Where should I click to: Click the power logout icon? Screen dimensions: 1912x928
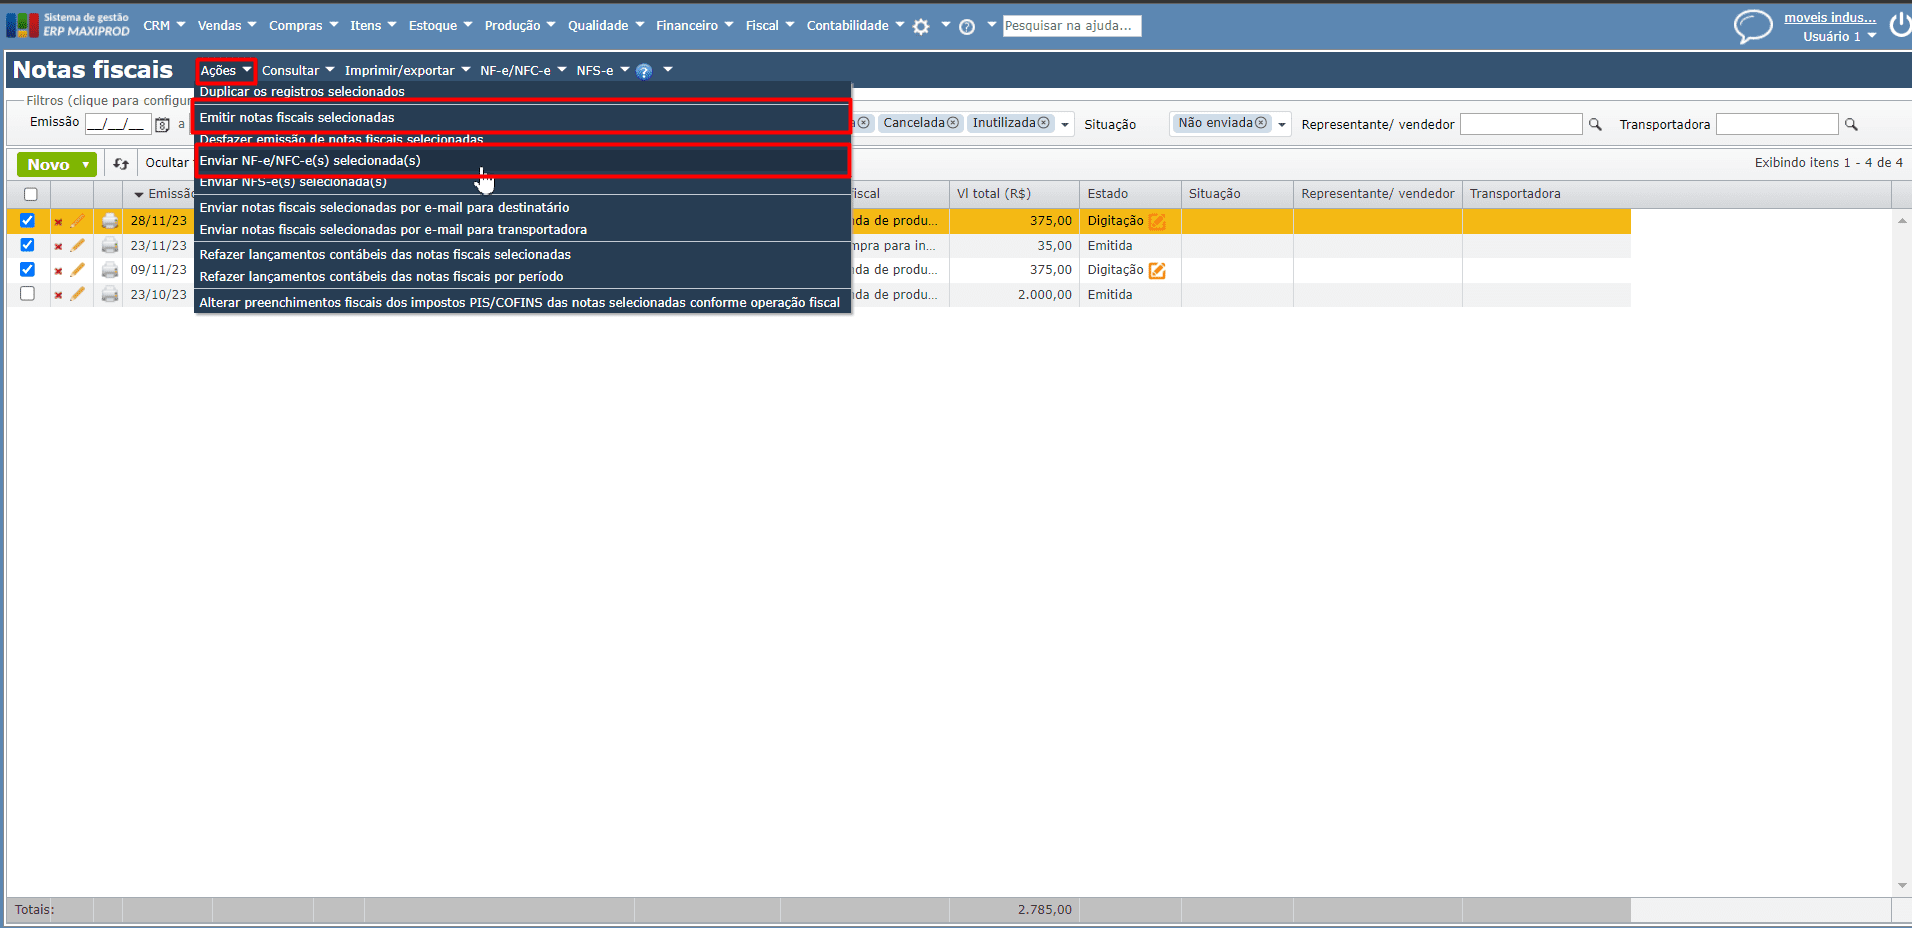tap(1899, 25)
